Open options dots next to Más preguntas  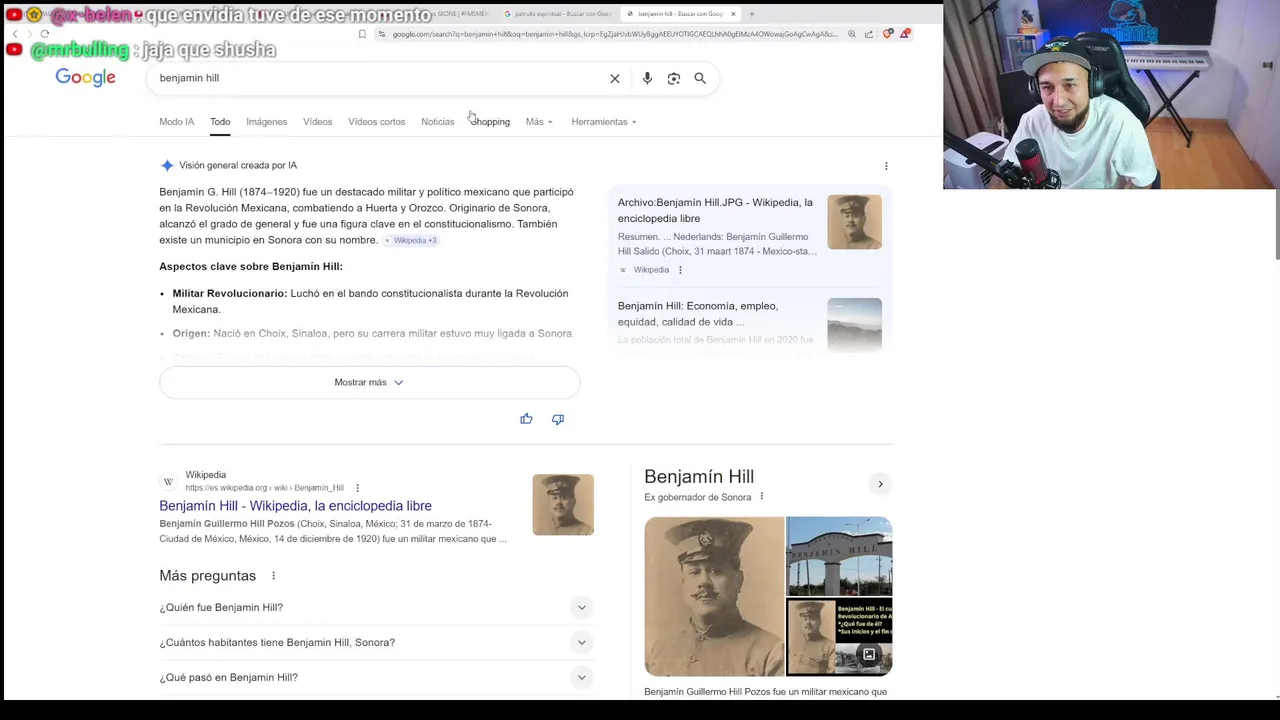click(x=273, y=576)
